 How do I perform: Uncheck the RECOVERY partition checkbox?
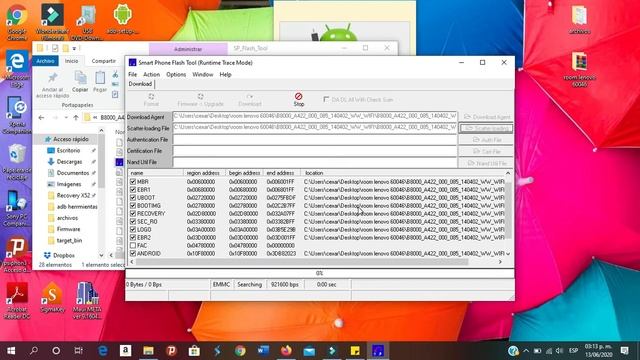coord(133,213)
